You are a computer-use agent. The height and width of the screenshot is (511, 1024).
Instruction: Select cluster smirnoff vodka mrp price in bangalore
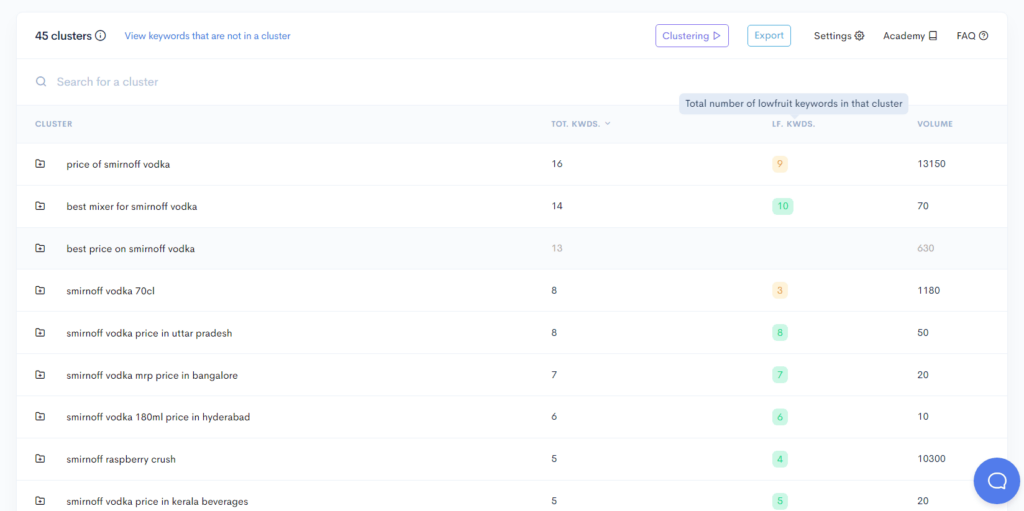tap(152, 376)
